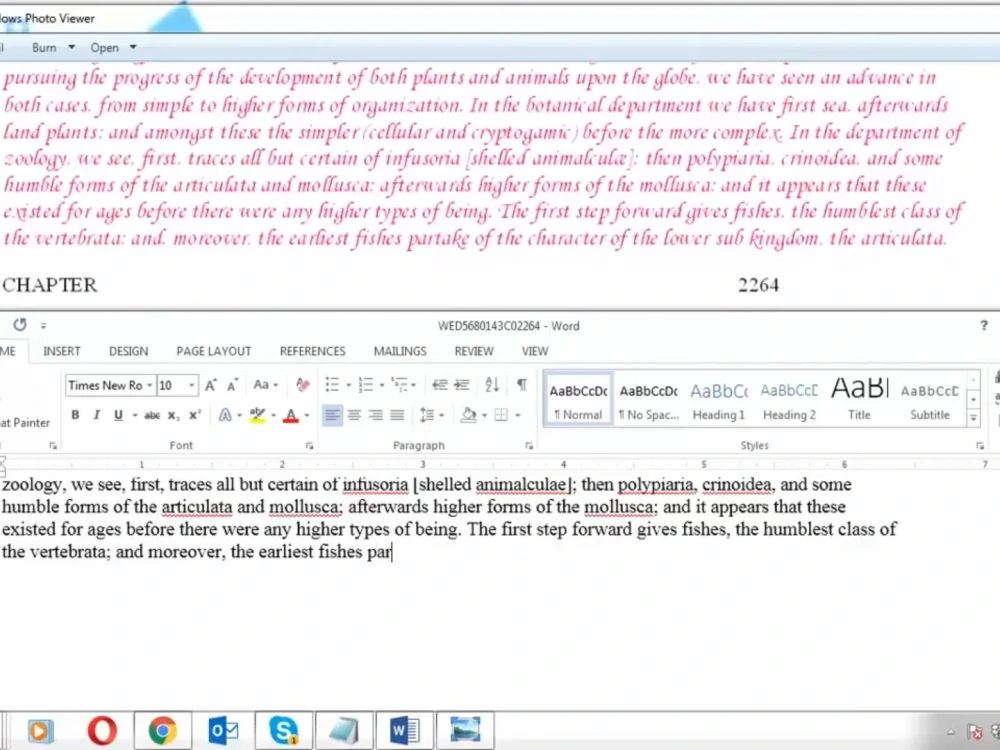Switch to PAGE LAYOUT tab
The height and width of the screenshot is (750, 1000).
pyautogui.click(x=214, y=351)
